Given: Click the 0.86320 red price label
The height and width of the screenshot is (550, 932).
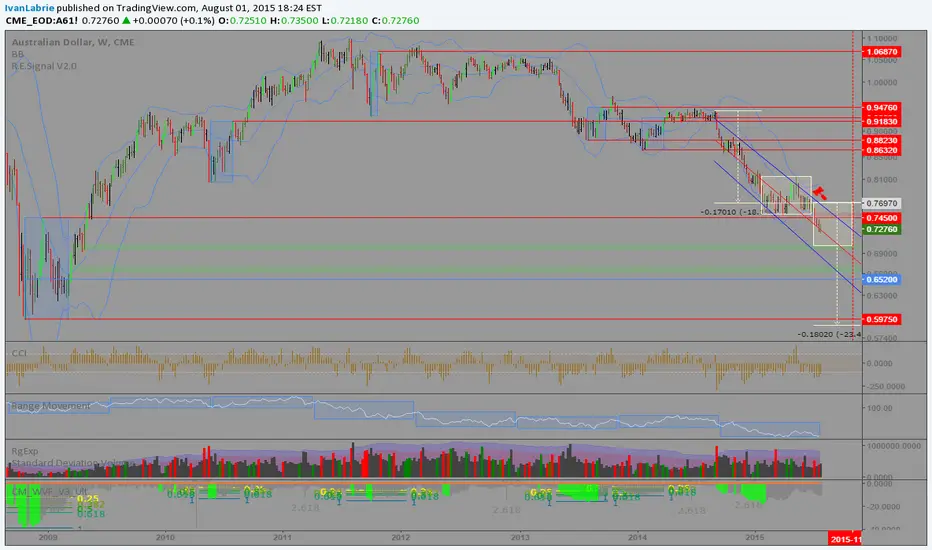Looking at the screenshot, I should (882, 150).
